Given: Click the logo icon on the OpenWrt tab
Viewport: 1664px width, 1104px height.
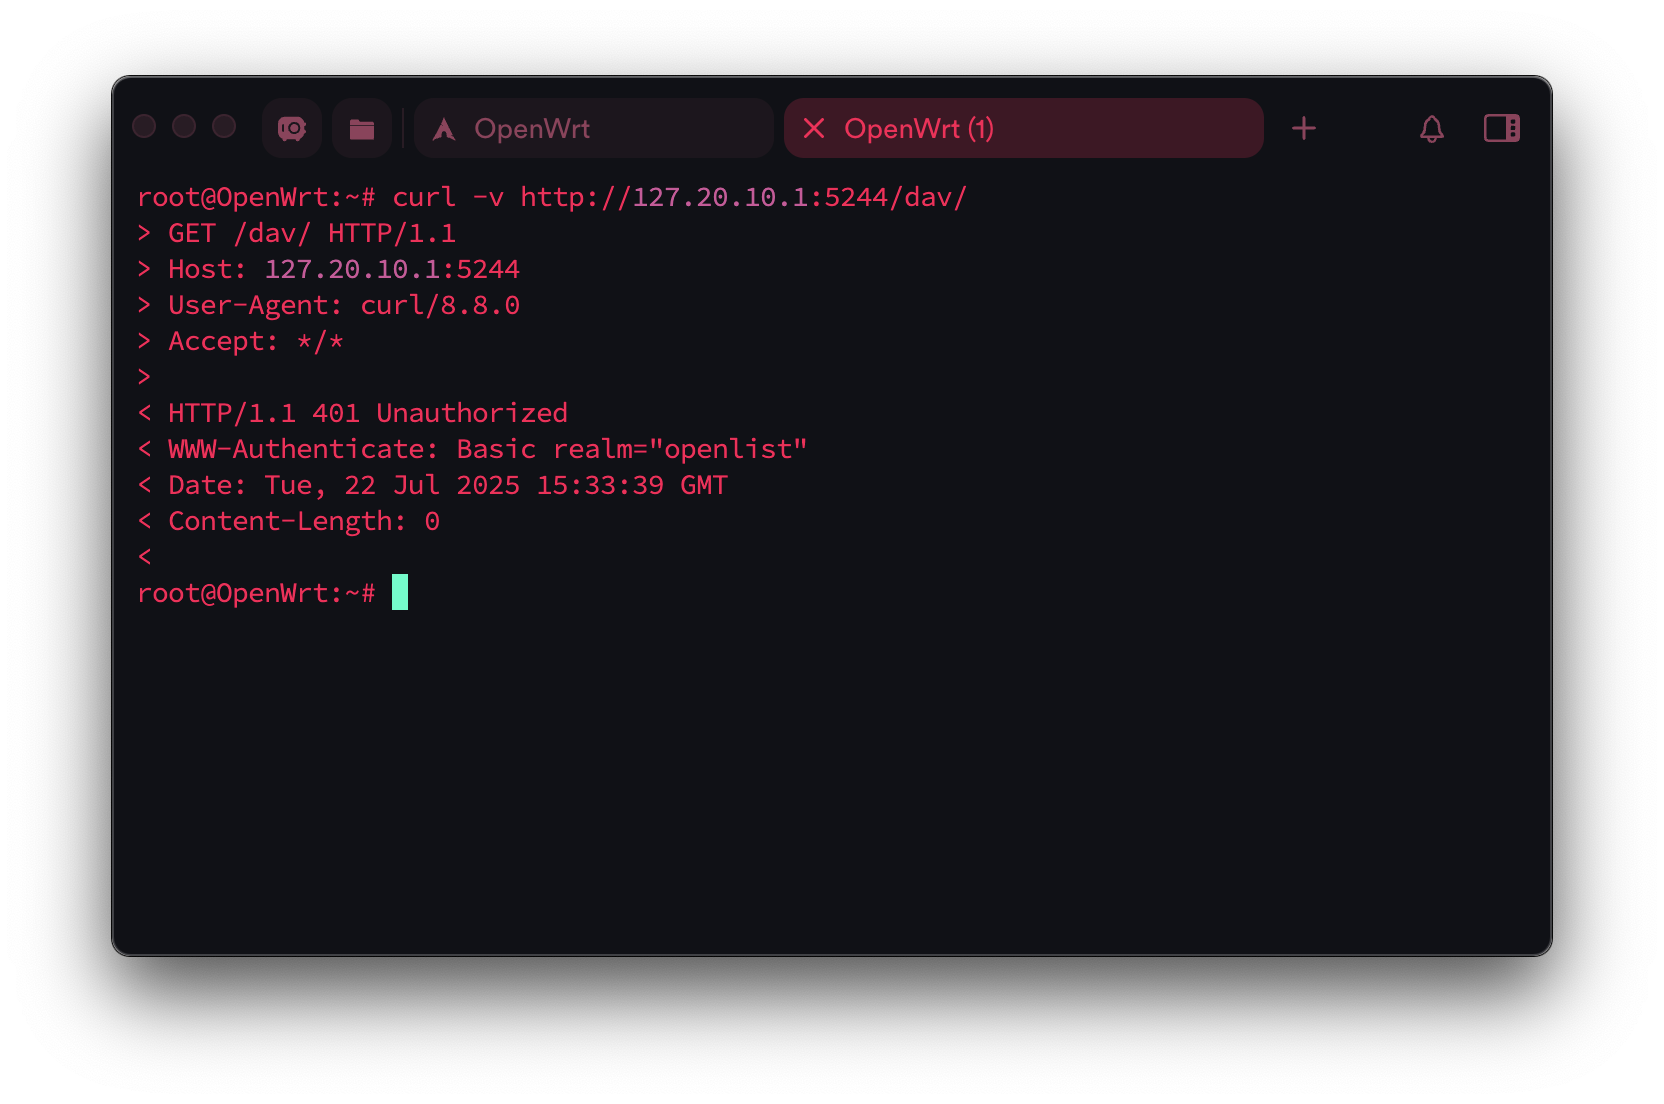Looking at the screenshot, I should pos(444,129).
